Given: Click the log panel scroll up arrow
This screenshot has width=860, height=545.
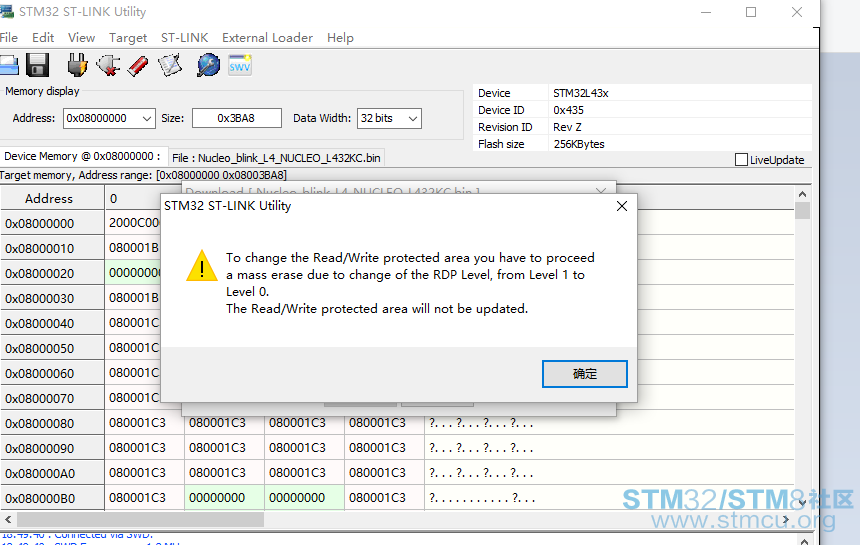Looking at the screenshot, I should pos(804,541).
